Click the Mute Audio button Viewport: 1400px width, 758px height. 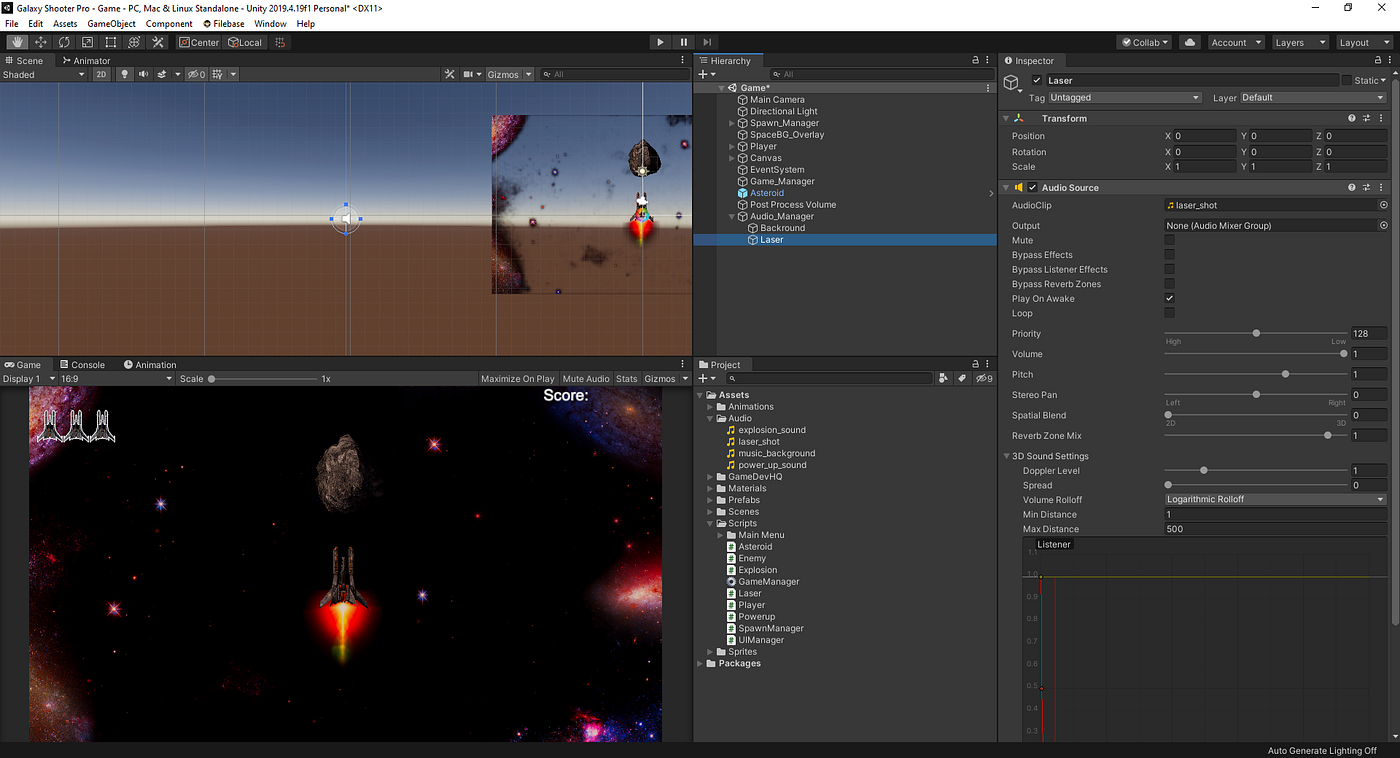click(586, 379)
